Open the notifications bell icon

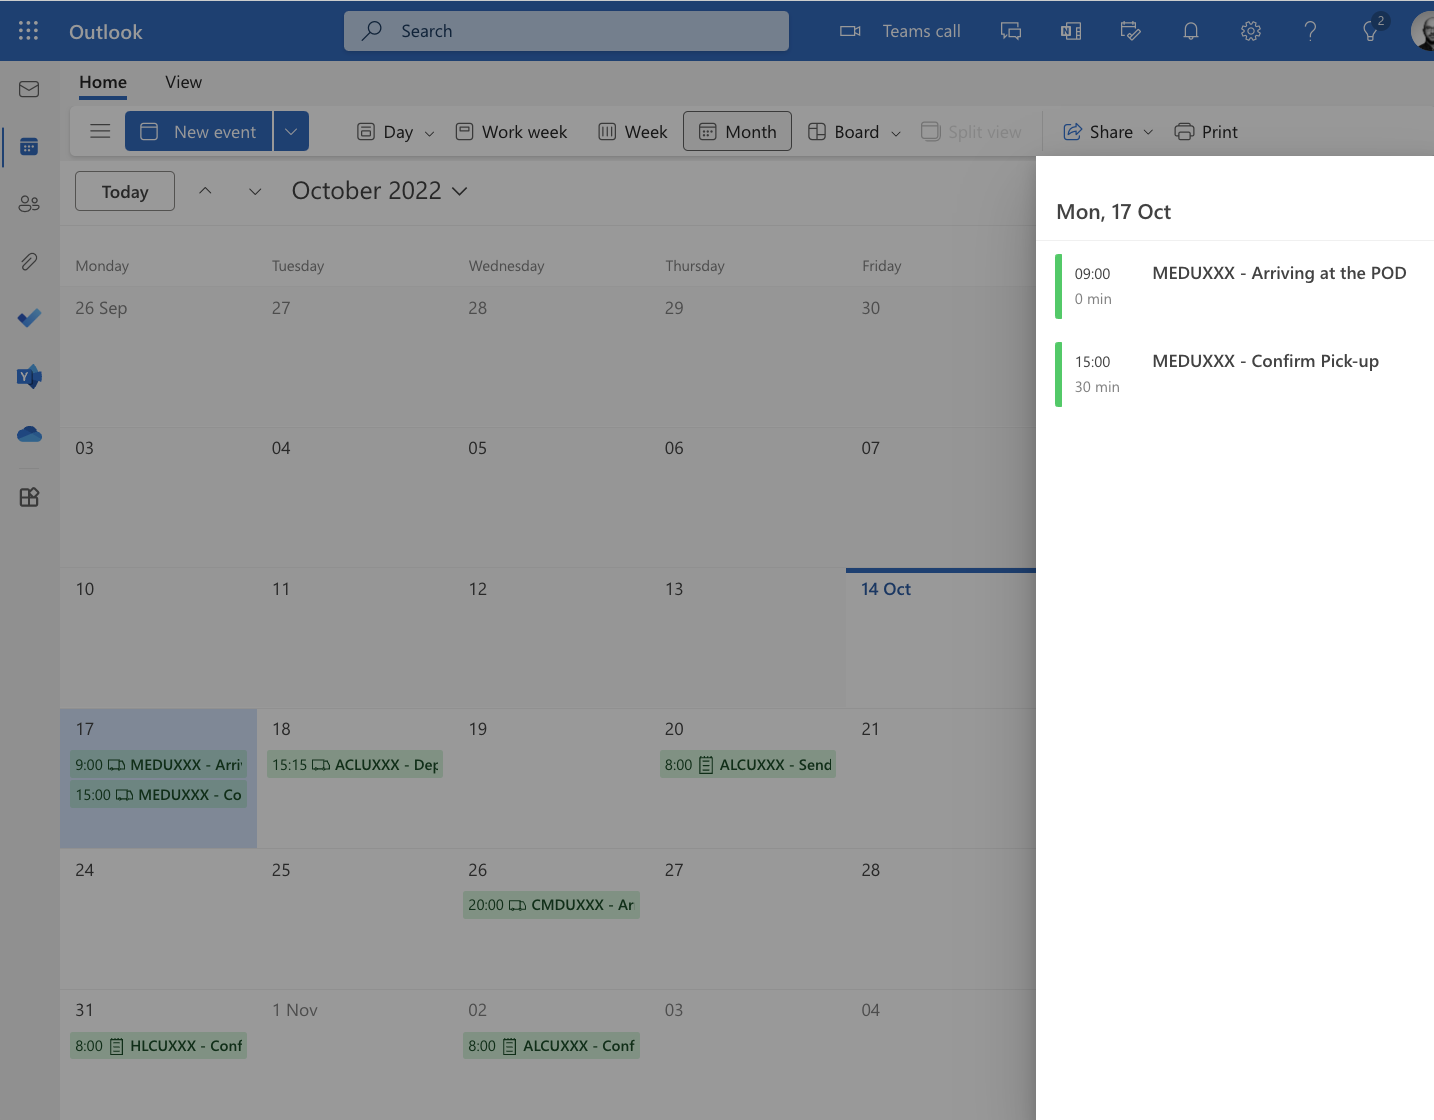[x=1190, y=31]
